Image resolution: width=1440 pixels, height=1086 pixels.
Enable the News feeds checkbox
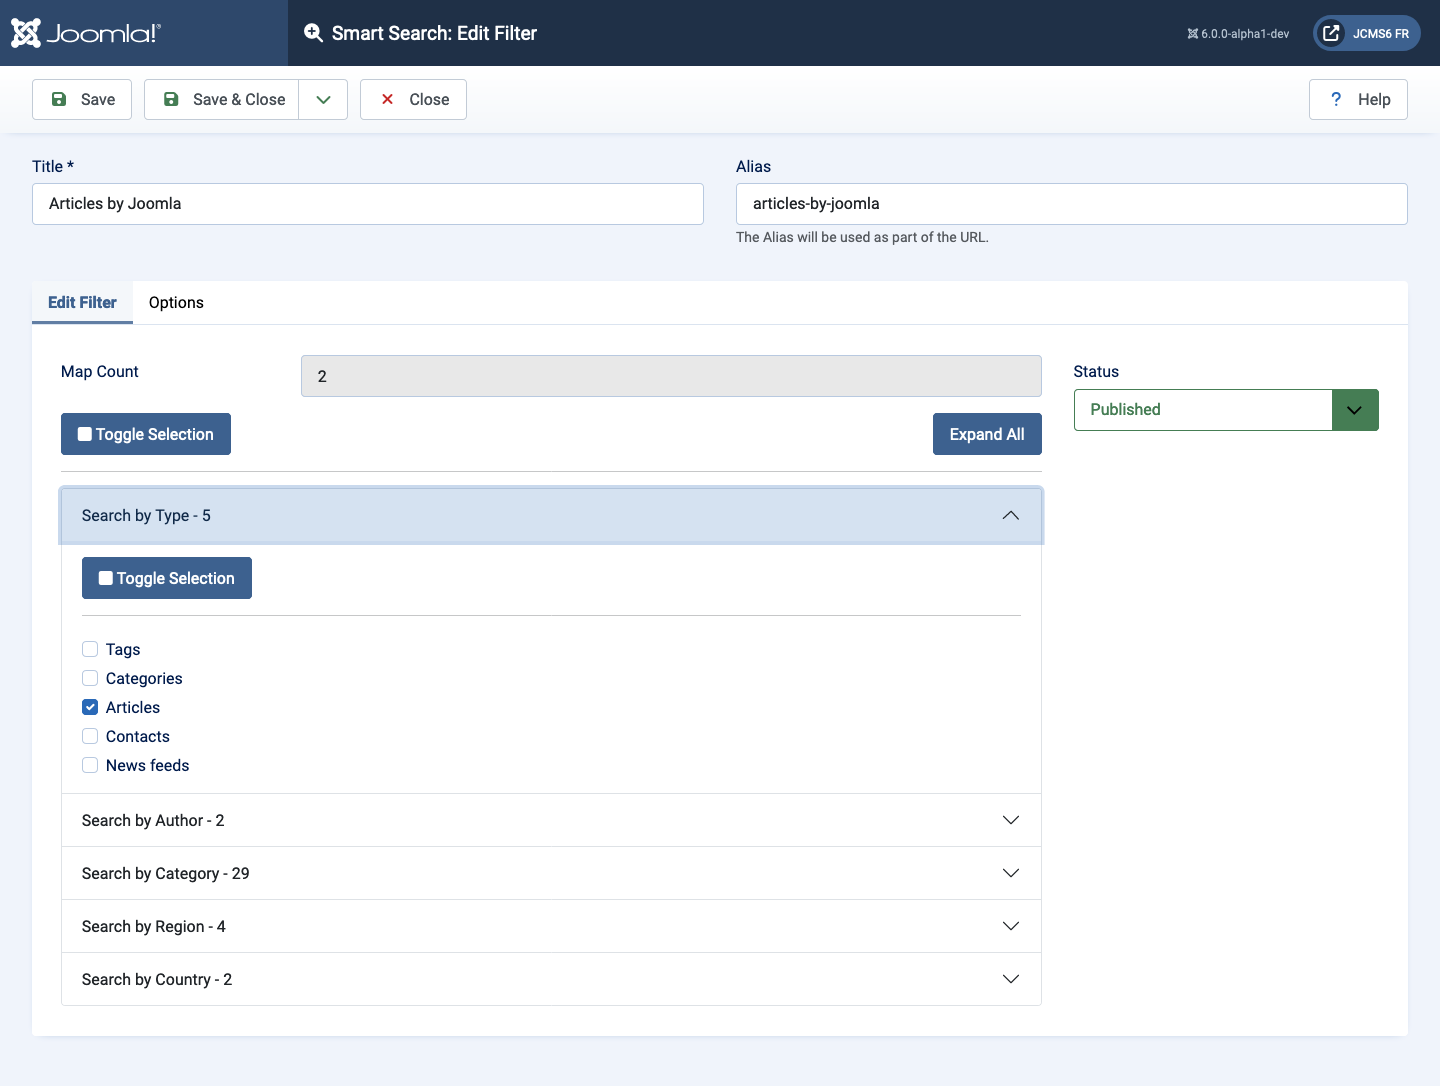[x=90, y=765]
